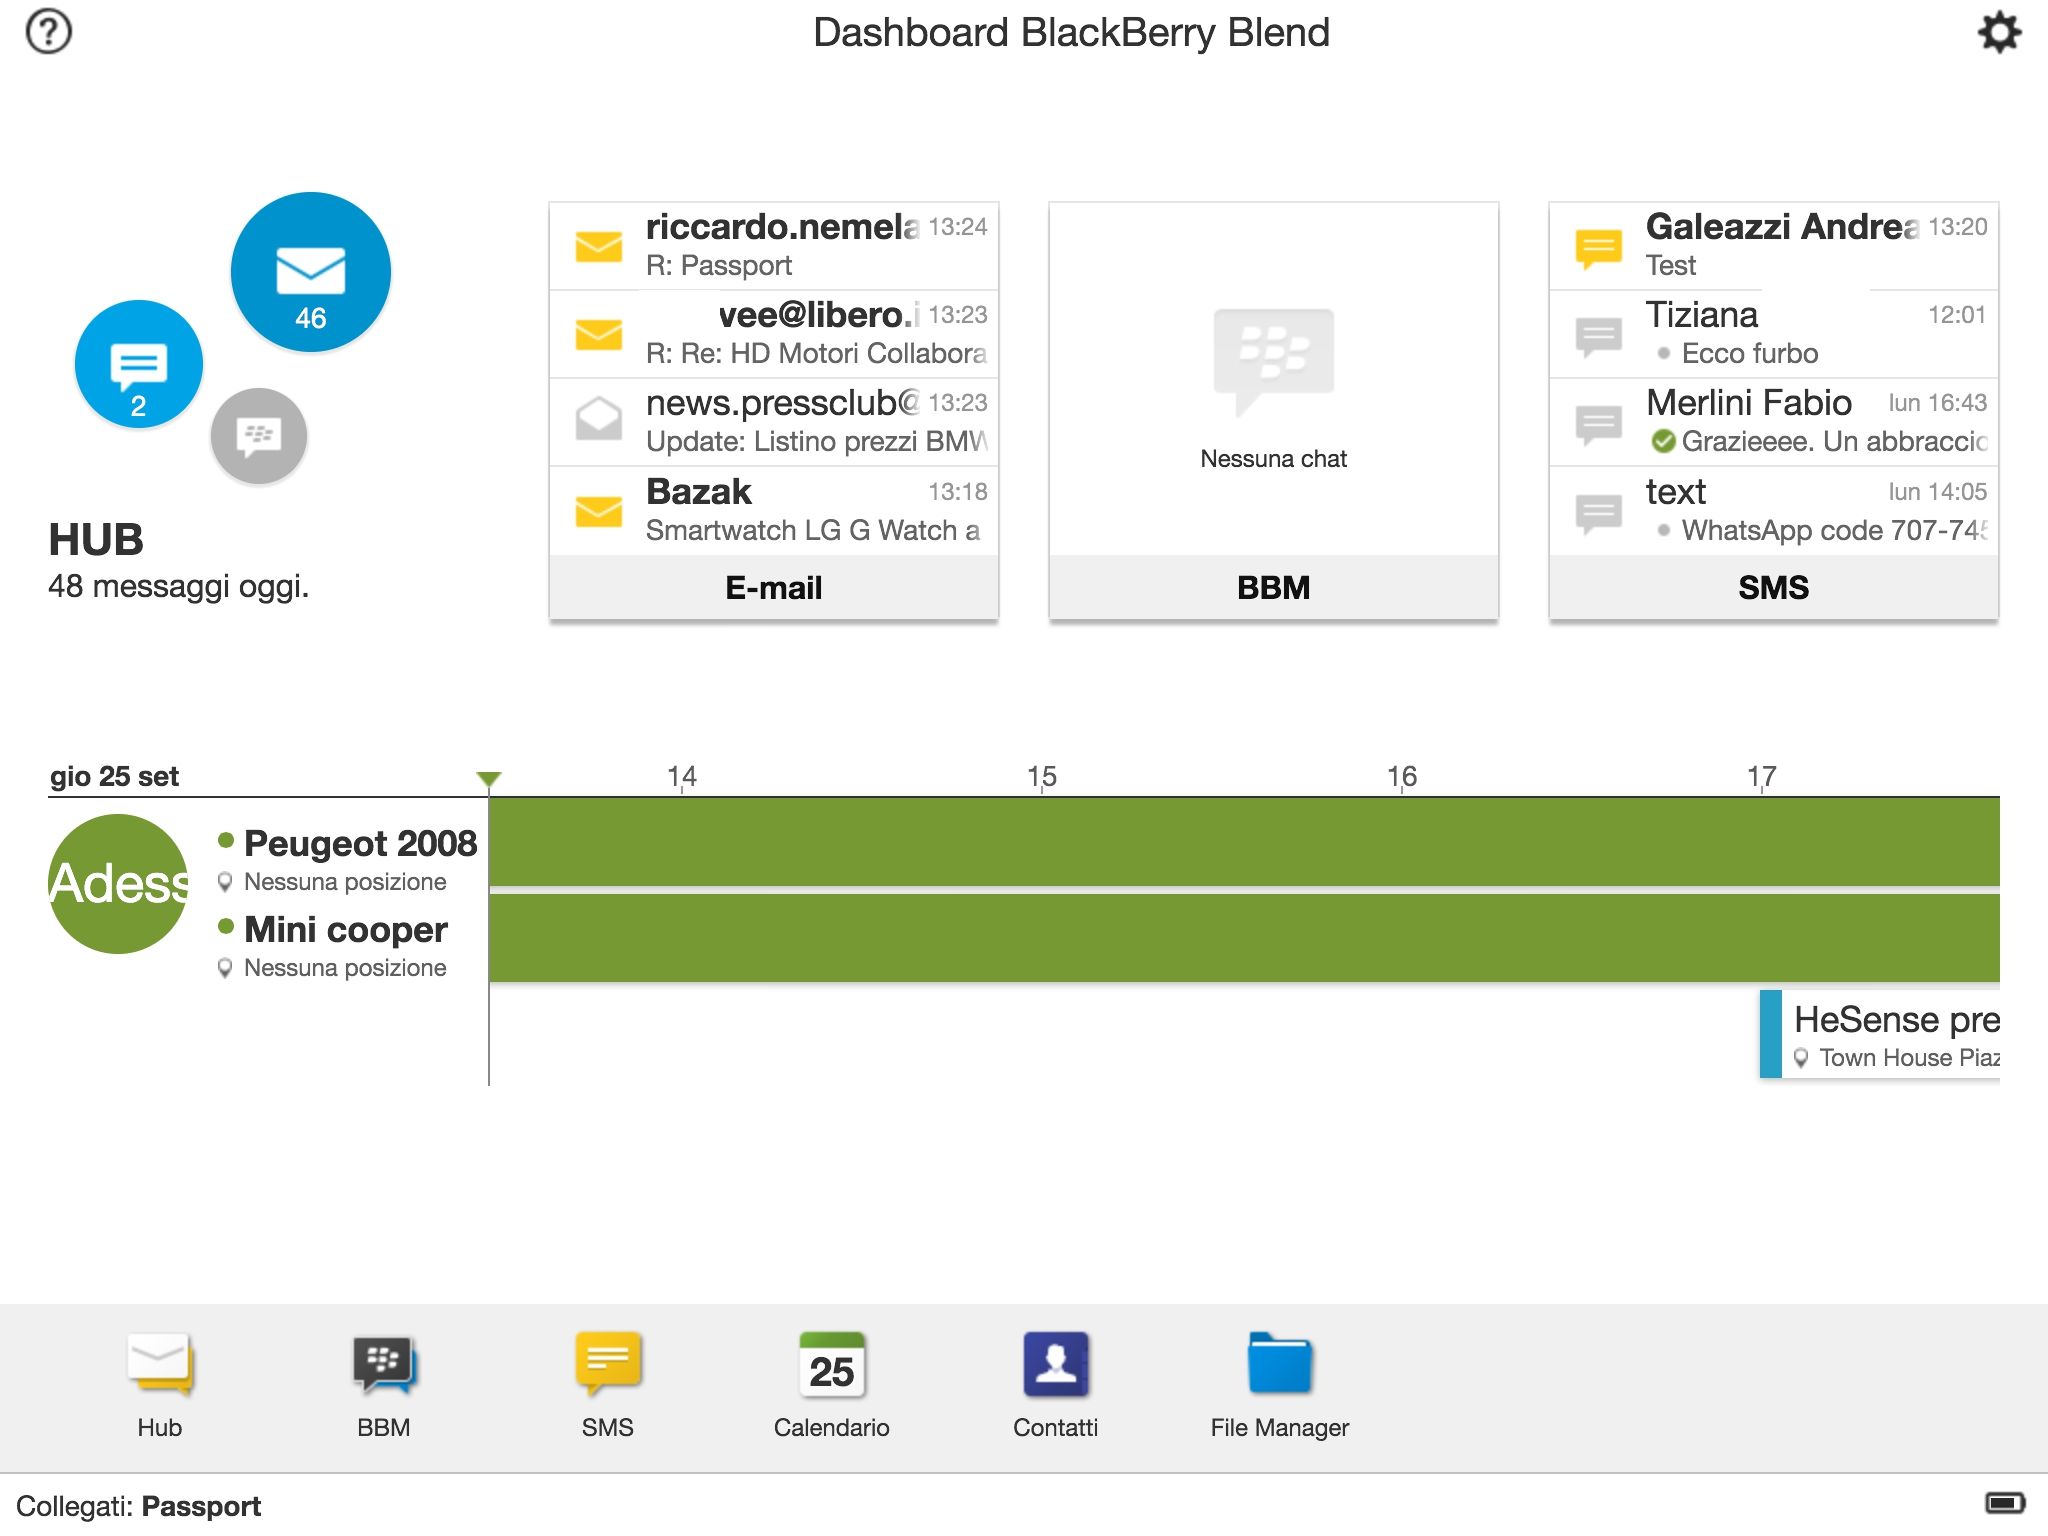
Task: Open WhatsApp code message from text
Action: 1774,511
